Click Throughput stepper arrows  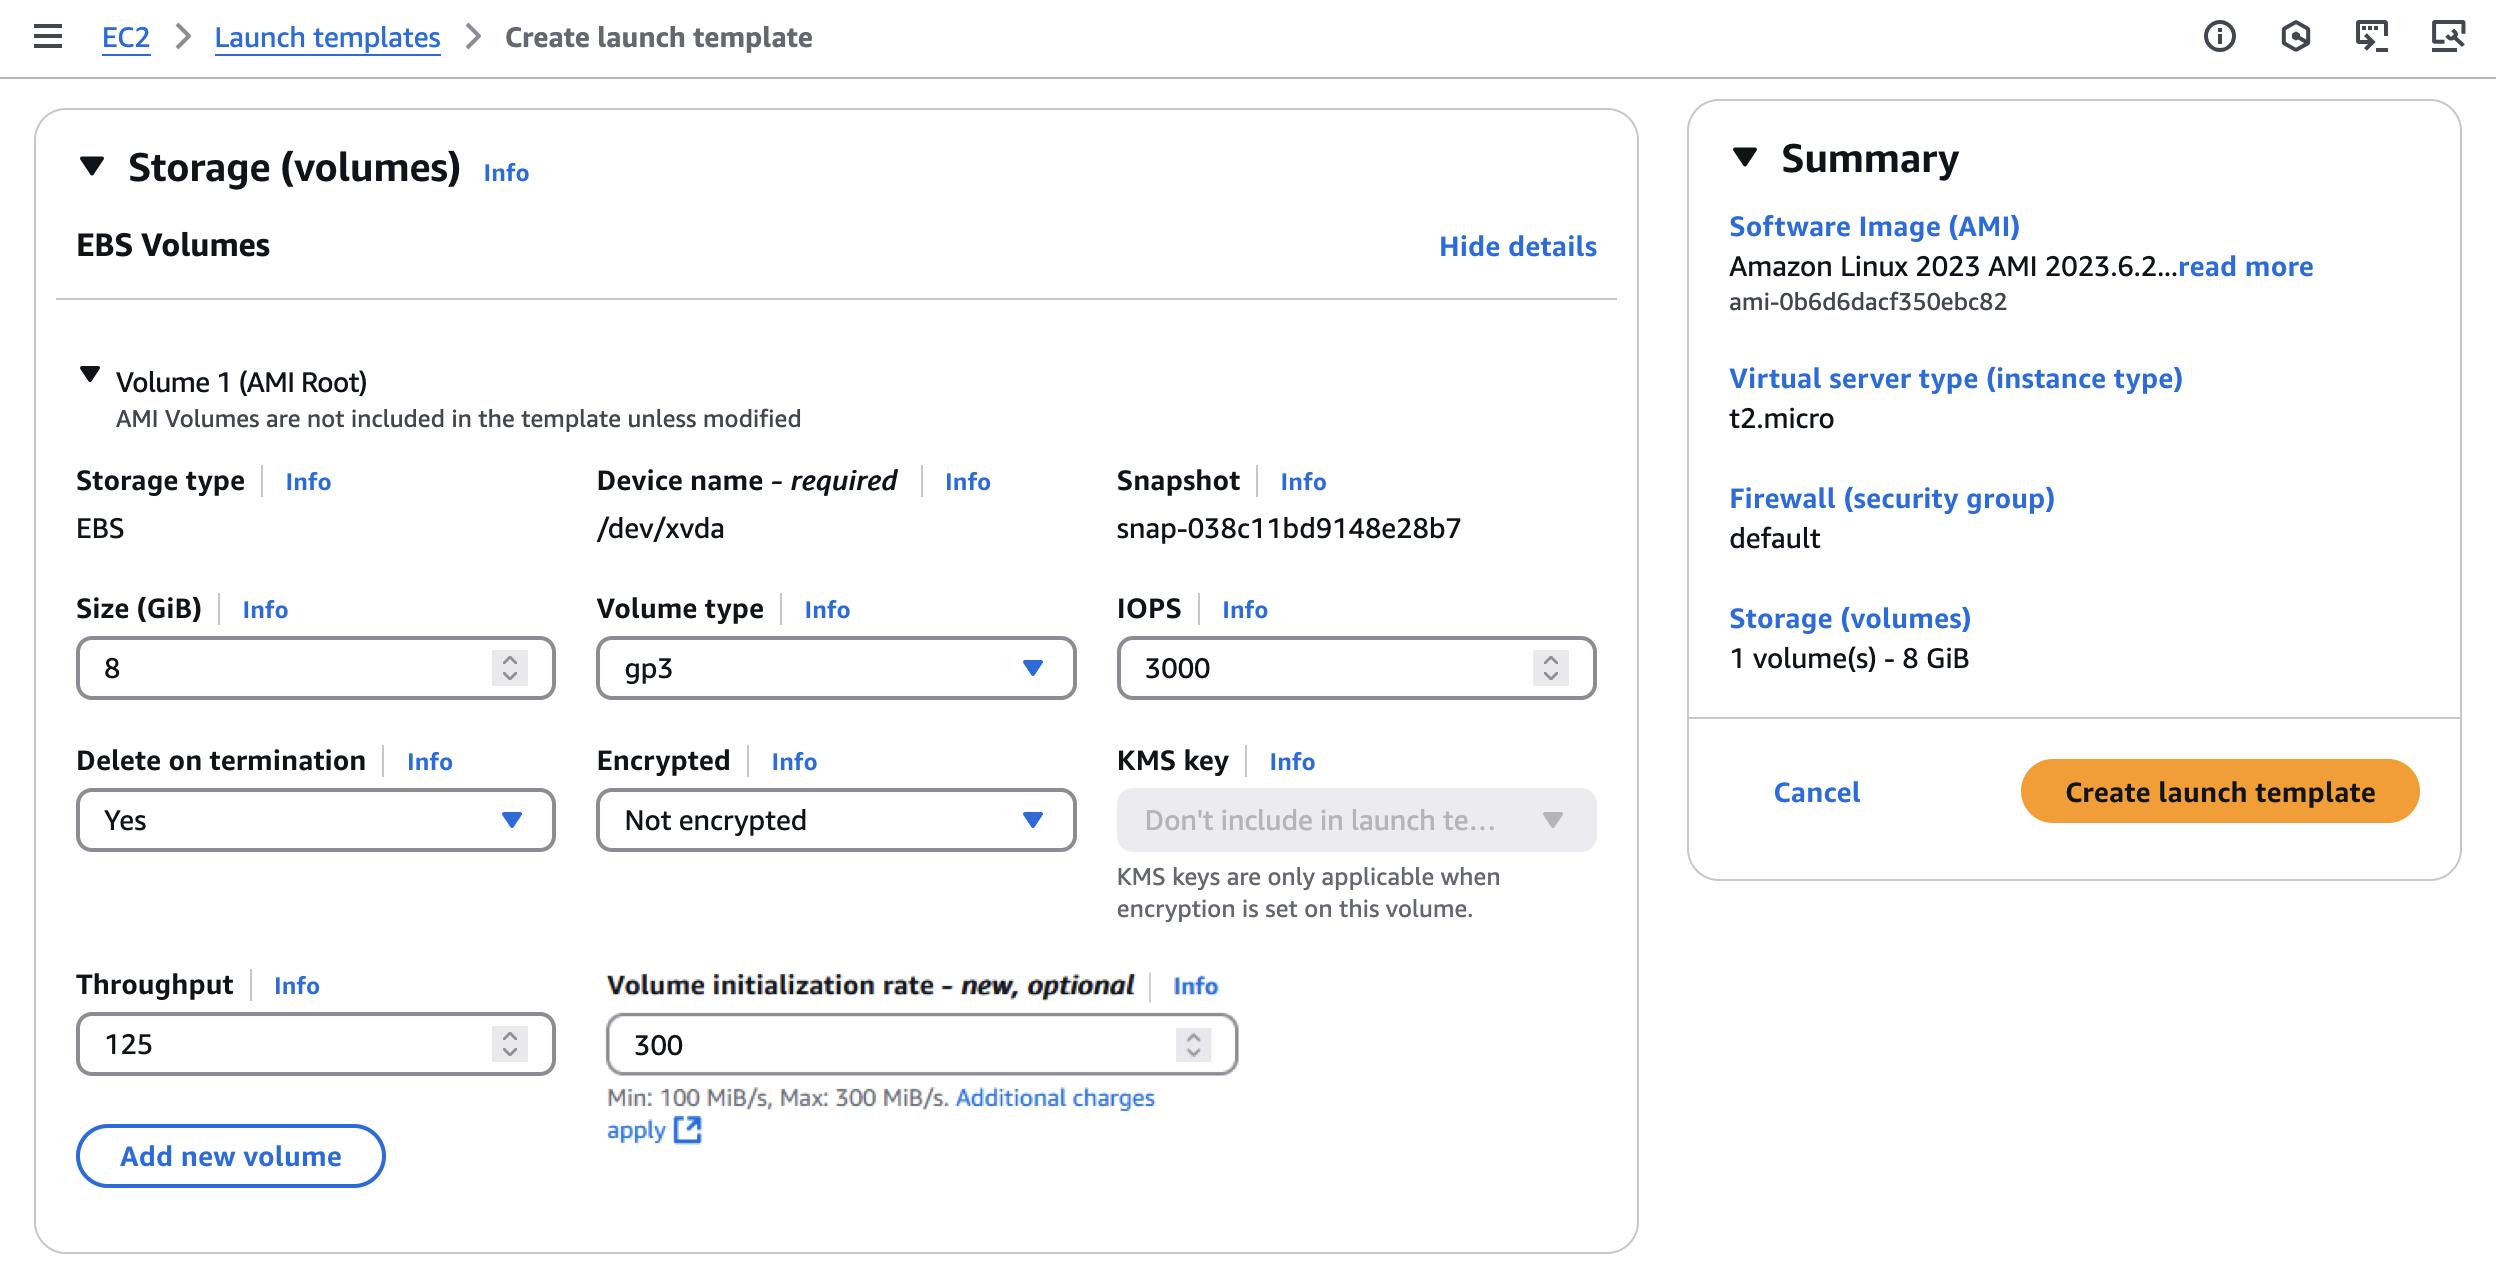click(510, 1044)
